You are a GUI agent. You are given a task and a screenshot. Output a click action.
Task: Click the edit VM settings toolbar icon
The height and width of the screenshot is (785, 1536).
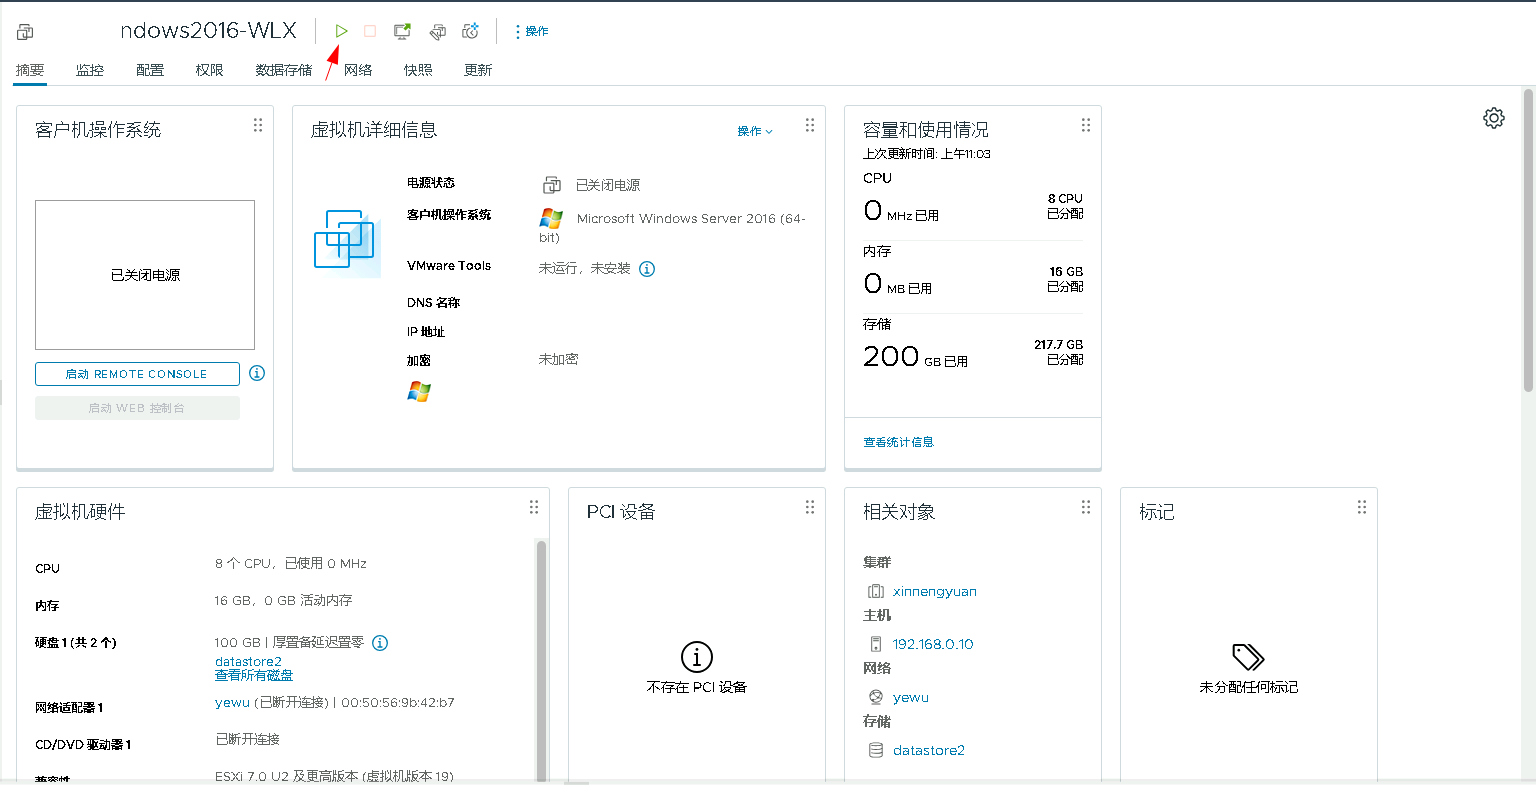437,32
